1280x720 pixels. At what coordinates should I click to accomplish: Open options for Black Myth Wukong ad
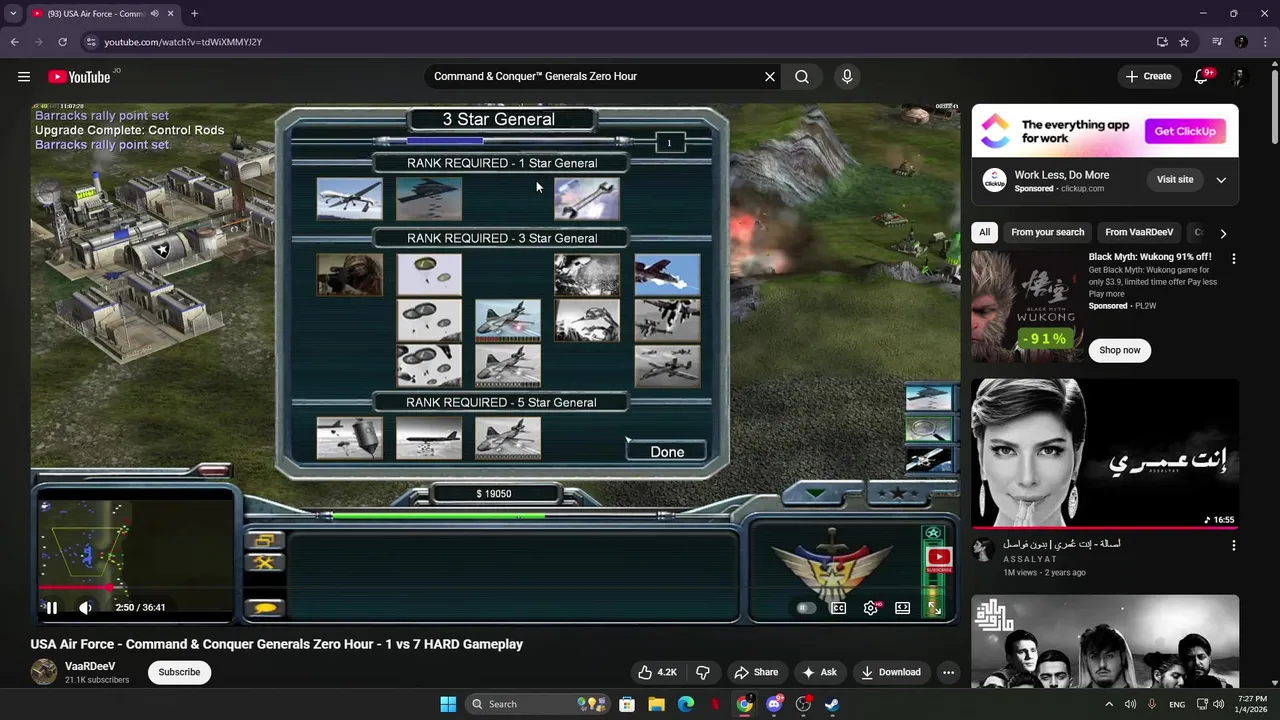(x=1233, y=259)
